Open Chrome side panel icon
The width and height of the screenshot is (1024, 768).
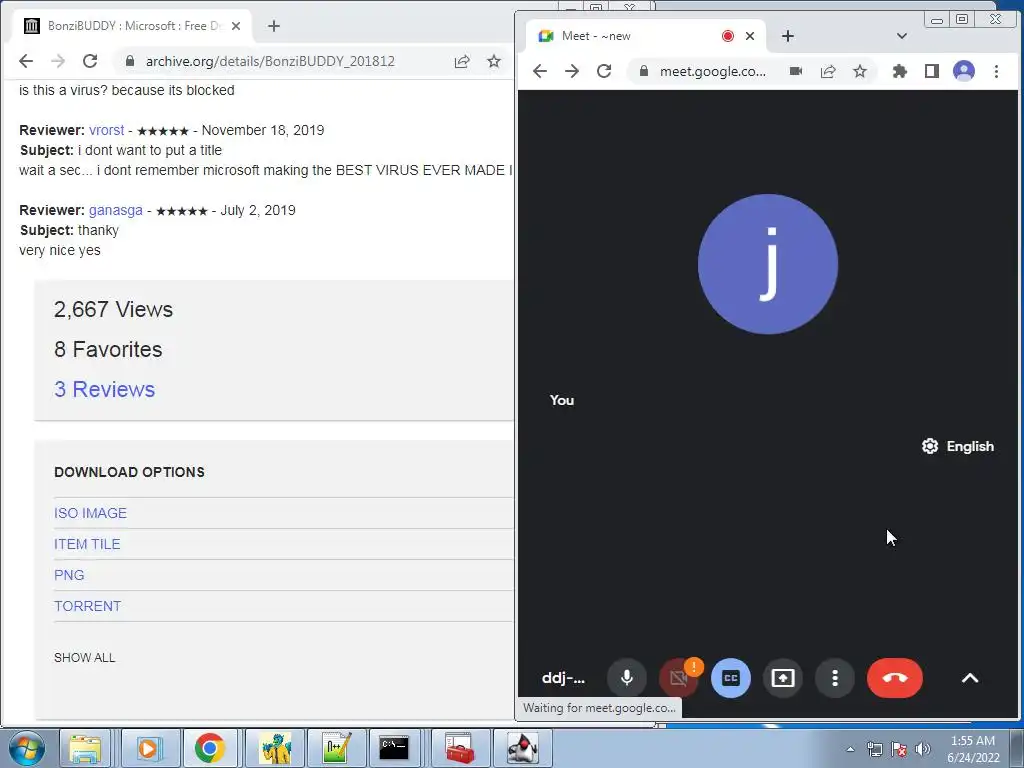coord(931,71)
